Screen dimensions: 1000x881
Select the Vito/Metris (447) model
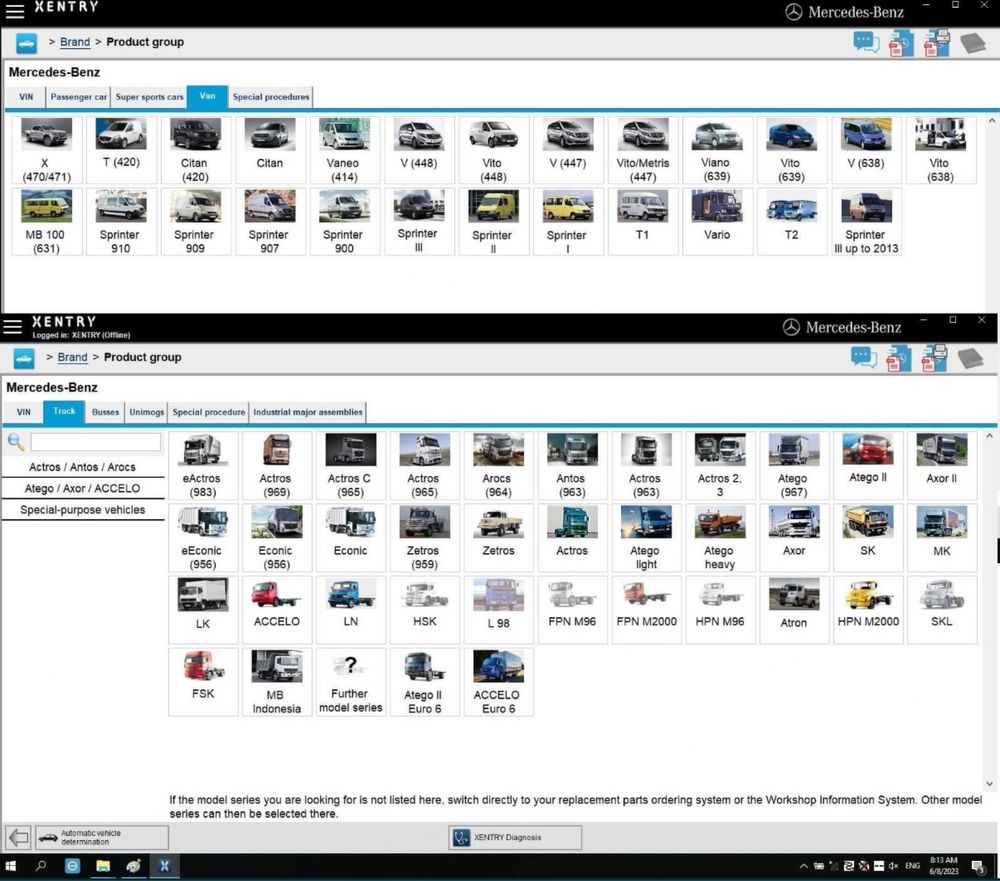(642, 151)
